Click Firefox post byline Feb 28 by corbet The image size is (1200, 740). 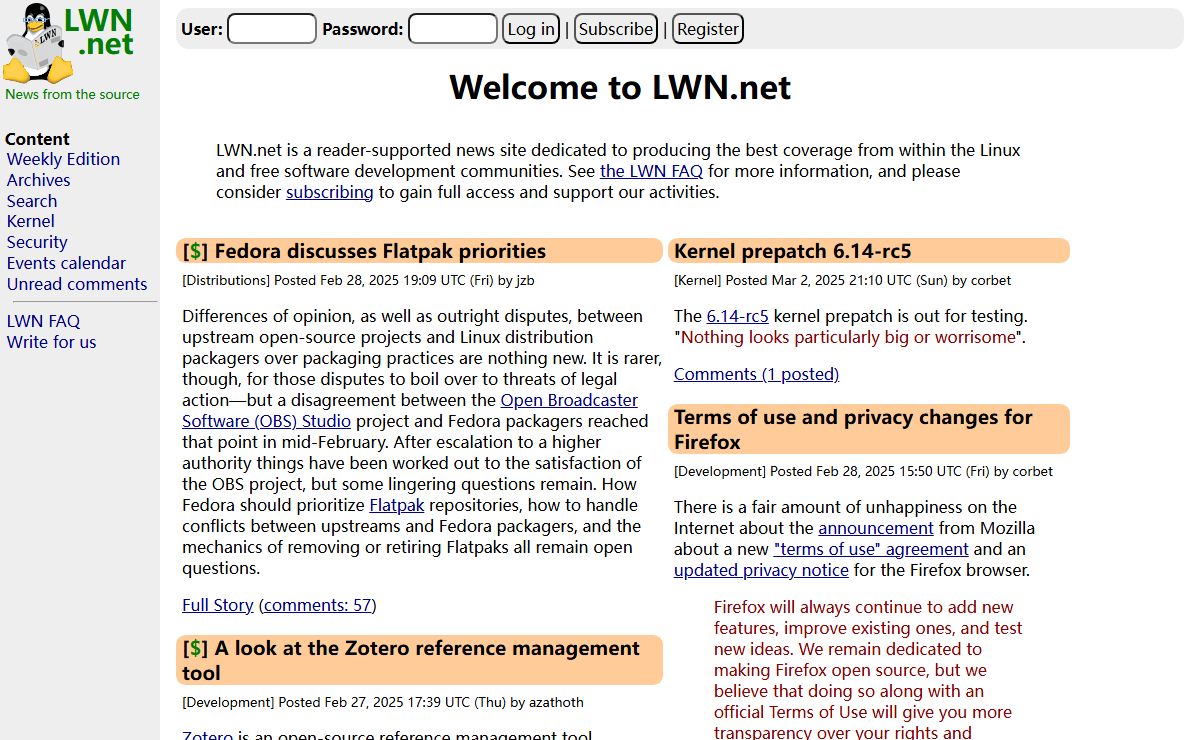[864, 471]
